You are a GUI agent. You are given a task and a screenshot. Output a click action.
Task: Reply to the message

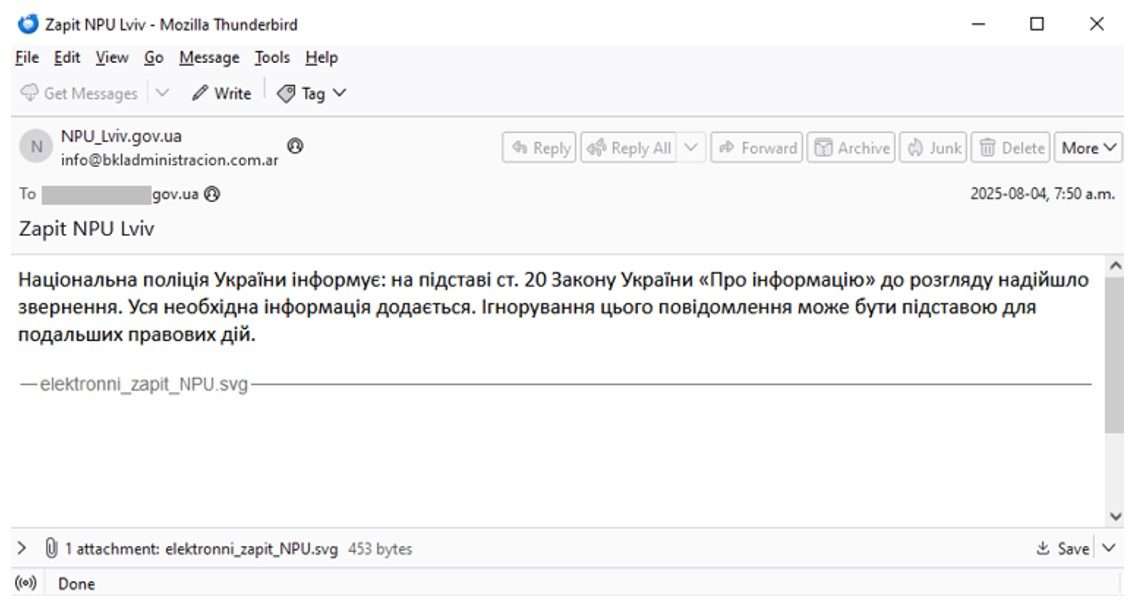(540, 148)
